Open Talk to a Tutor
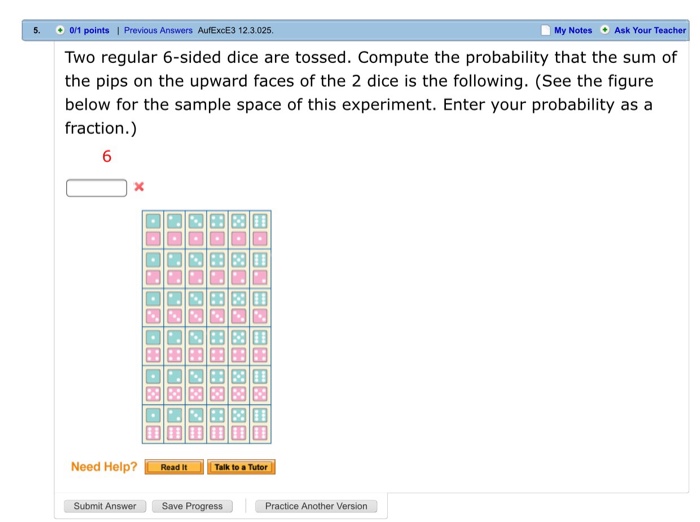 pos(241,467)
